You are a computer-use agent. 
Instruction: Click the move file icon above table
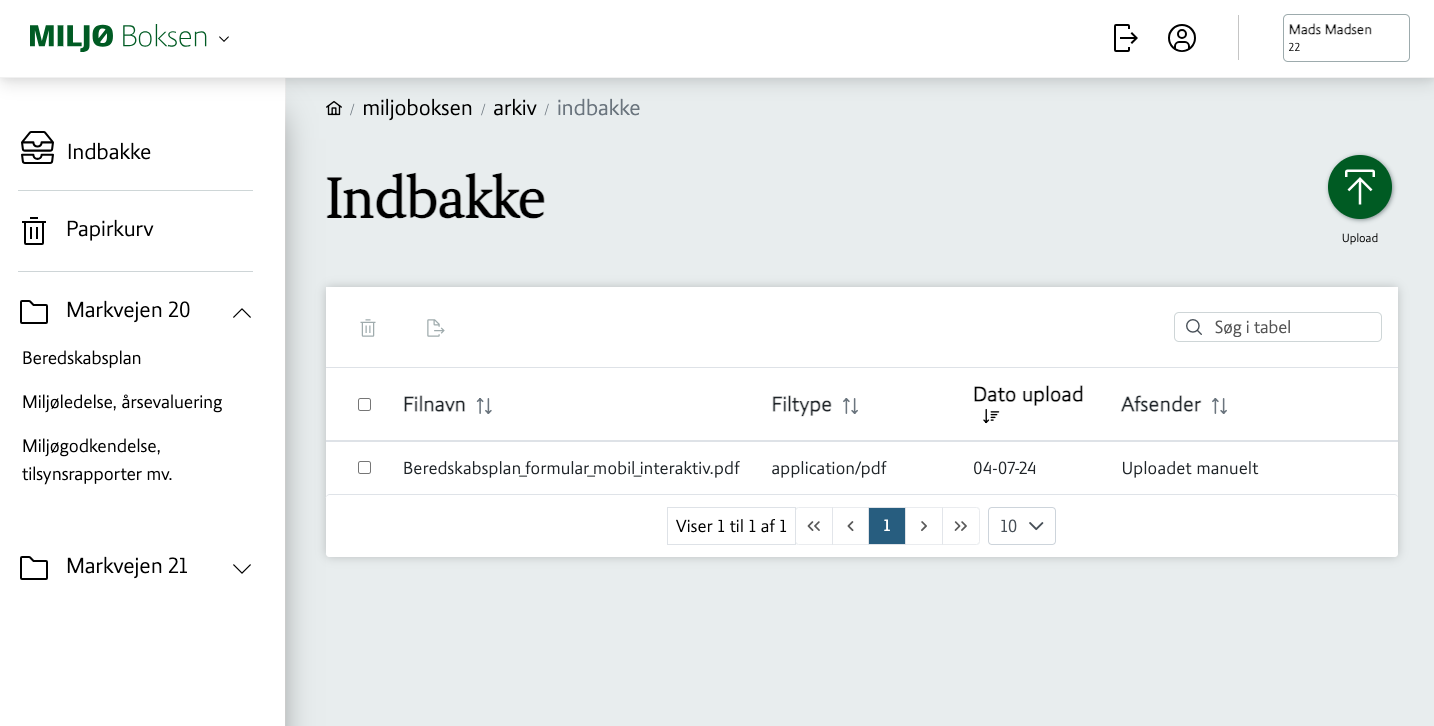(435, 328)
